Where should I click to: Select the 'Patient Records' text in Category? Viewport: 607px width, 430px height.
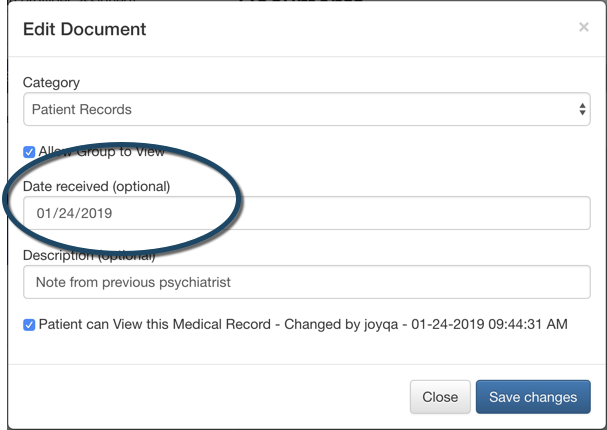82,109
